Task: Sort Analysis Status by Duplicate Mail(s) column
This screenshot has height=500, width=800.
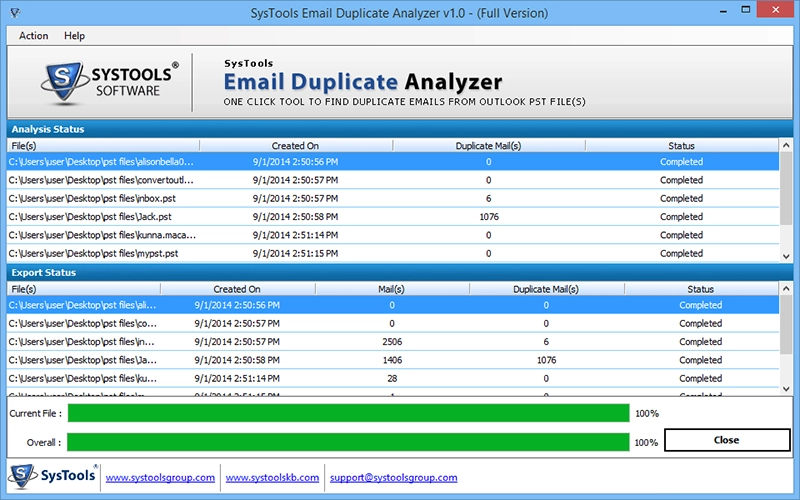Action: tap(488, 146)
